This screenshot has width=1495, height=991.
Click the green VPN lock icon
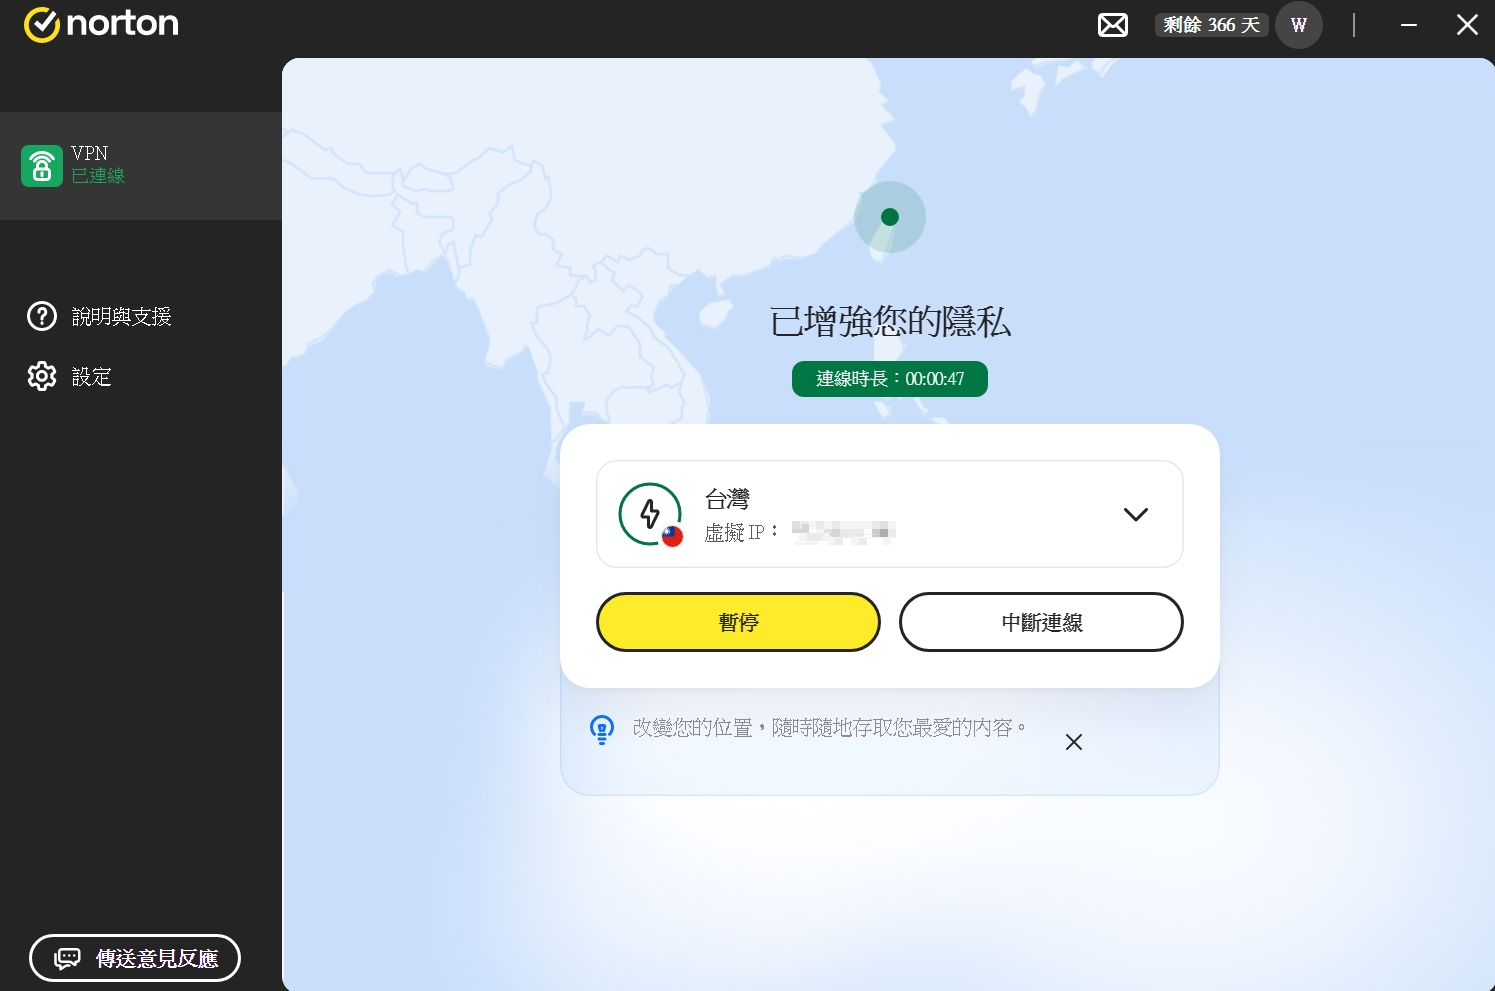click(42, 166)
